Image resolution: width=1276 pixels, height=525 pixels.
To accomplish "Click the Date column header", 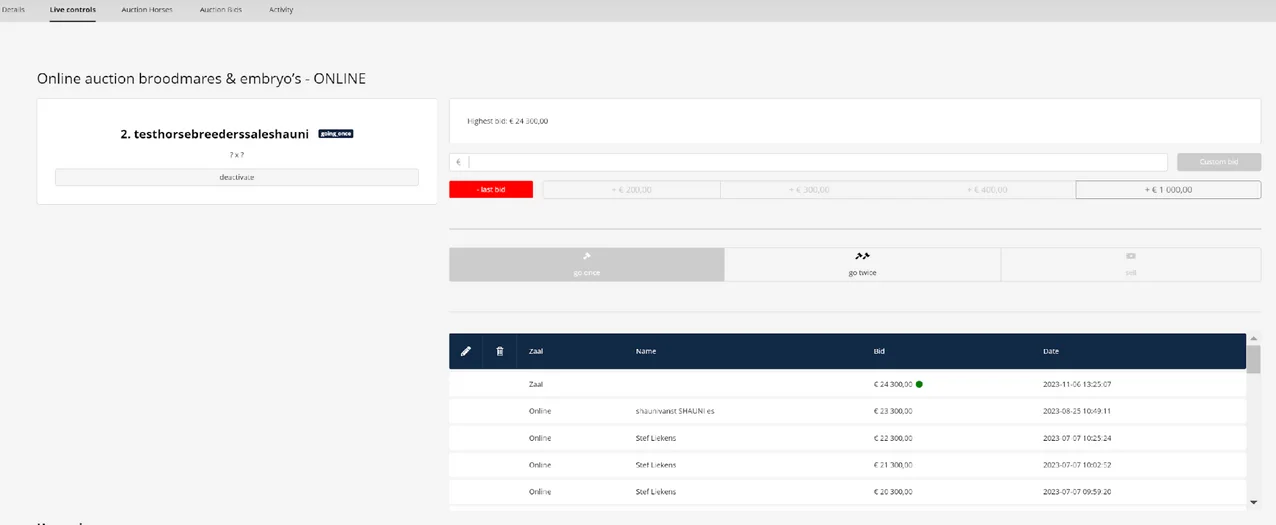I will point(1051,351).
